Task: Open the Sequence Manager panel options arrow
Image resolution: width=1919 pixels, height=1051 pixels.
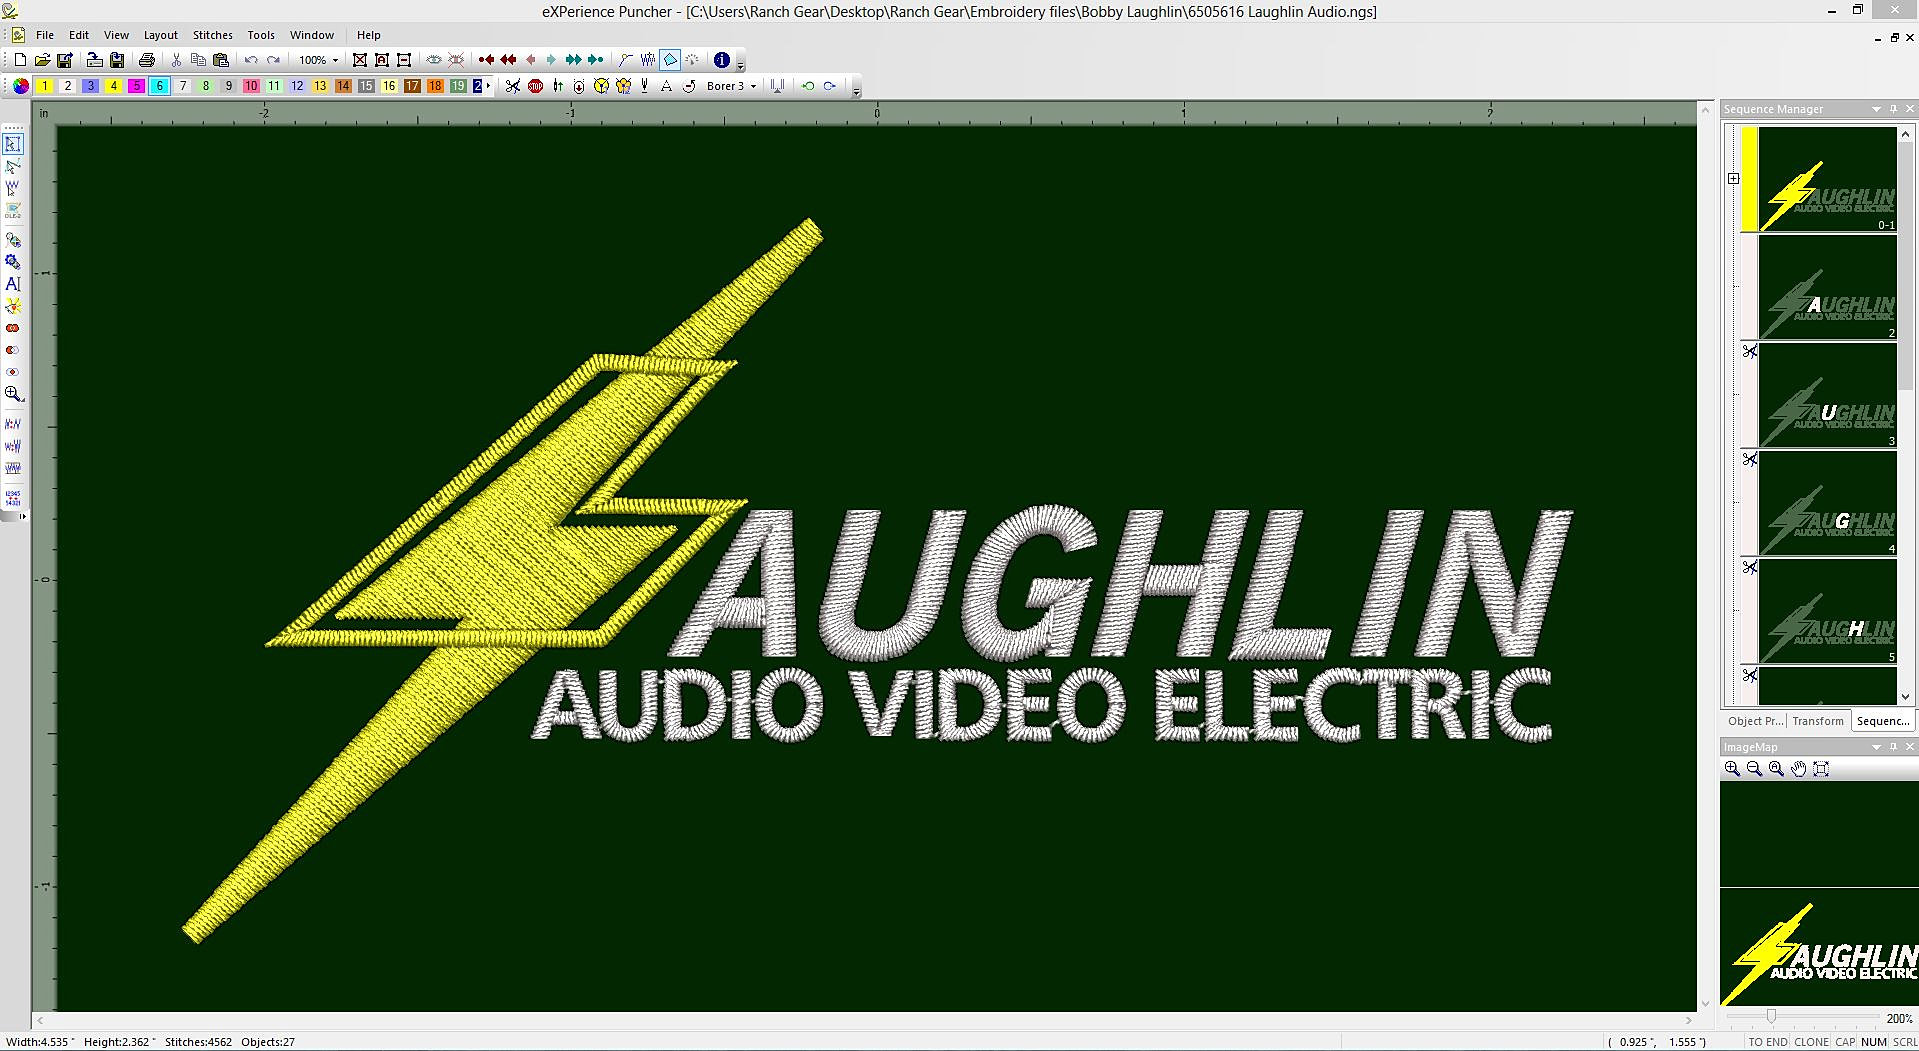Action: [x=1877, y=109]
